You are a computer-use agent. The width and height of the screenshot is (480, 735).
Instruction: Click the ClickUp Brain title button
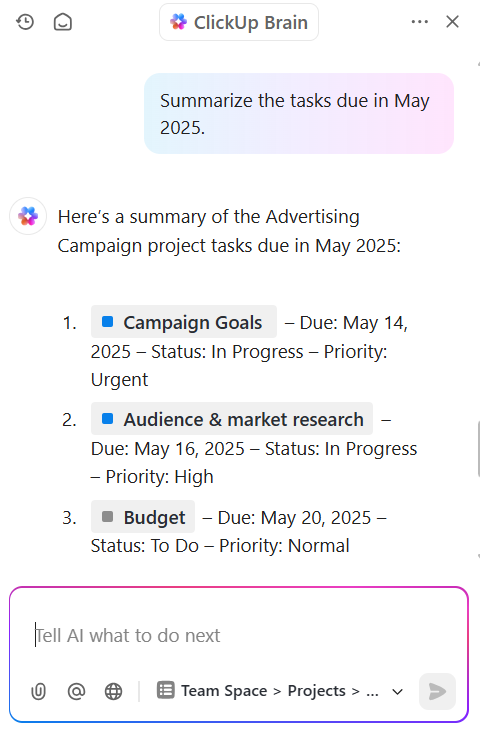(239, 22)
